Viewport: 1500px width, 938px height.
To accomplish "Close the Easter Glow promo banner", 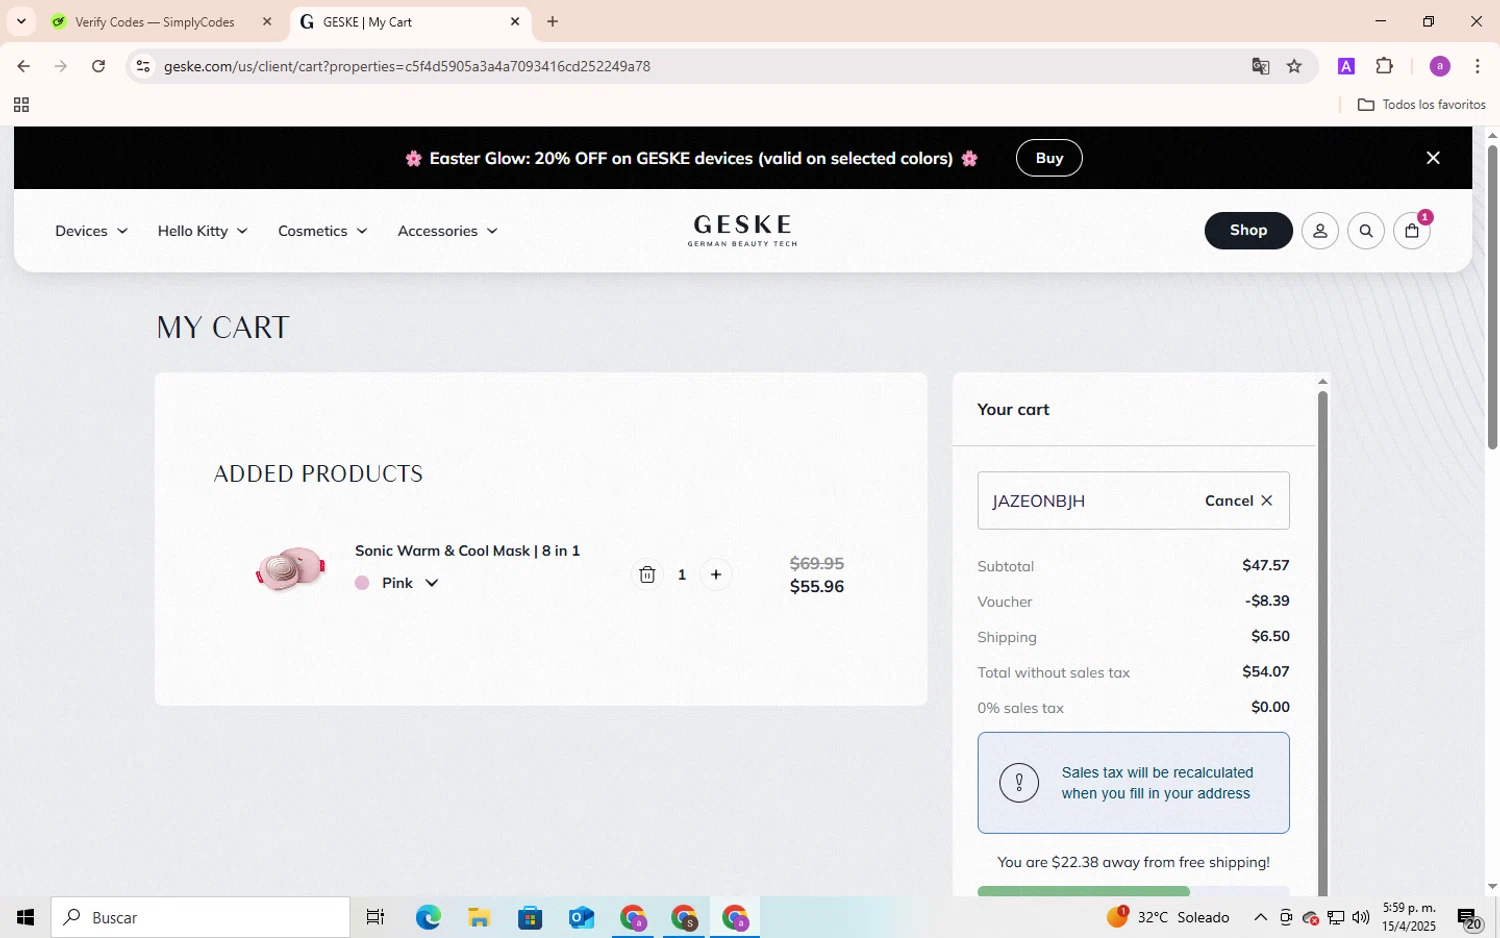I will tap(1433, 158).
